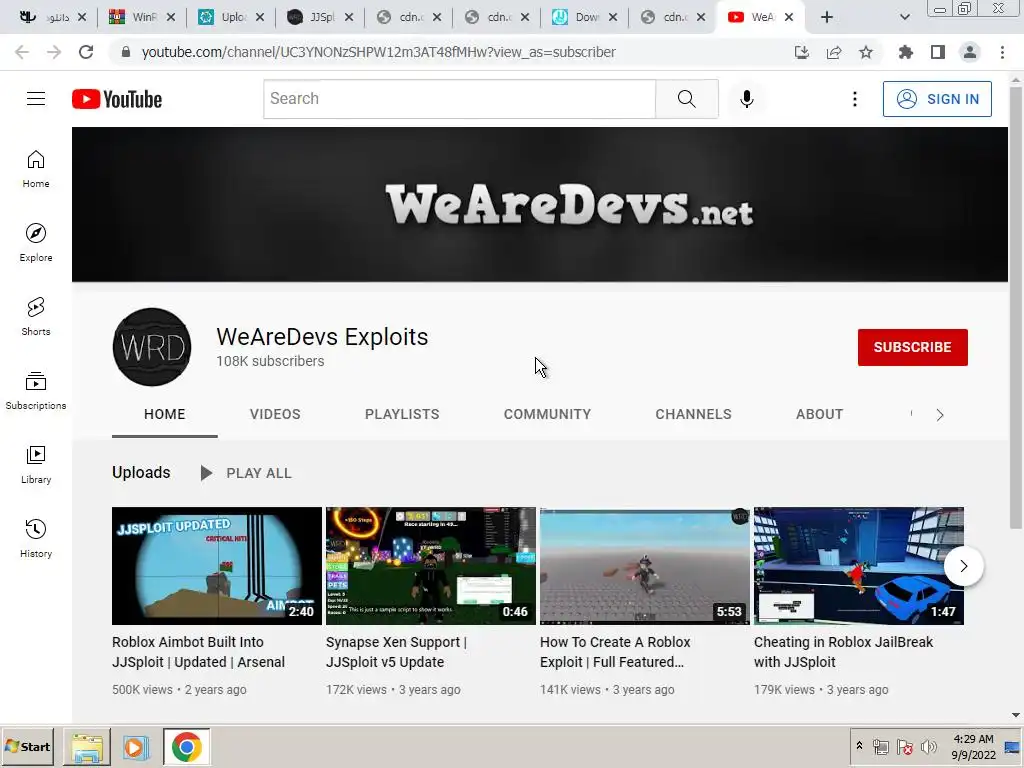Install app icon in address bar

click(x=802, y=52)
